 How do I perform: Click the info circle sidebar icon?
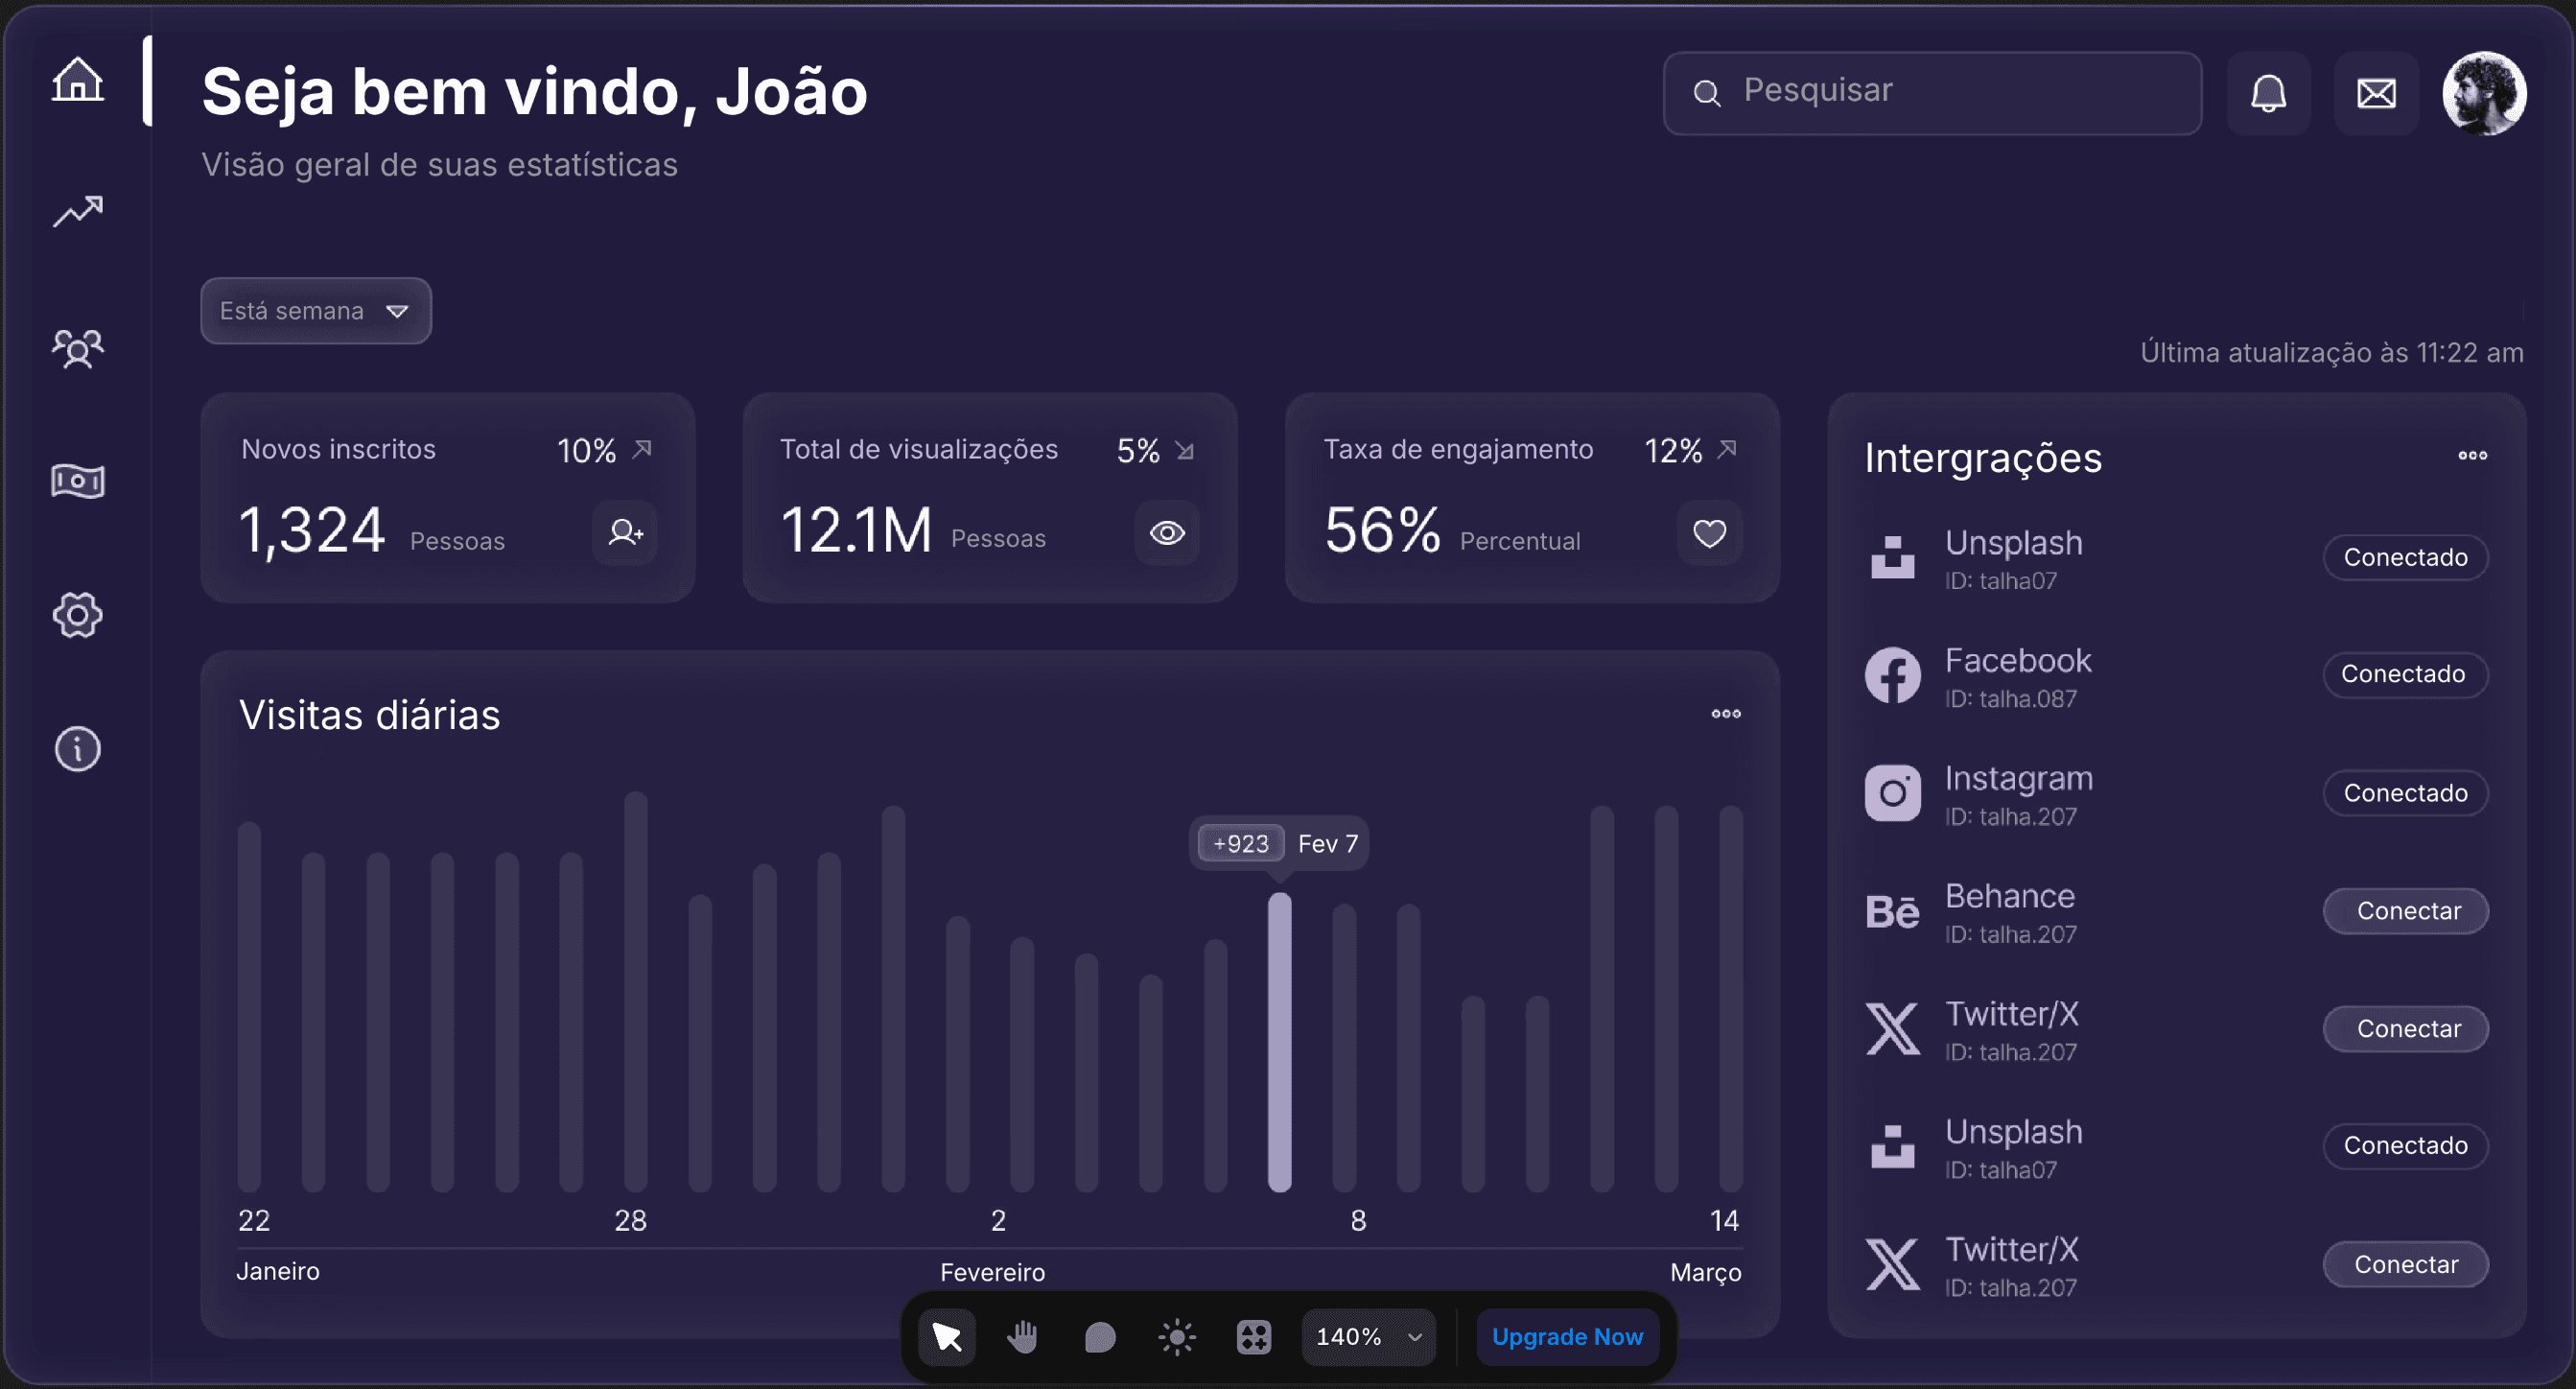77,749
